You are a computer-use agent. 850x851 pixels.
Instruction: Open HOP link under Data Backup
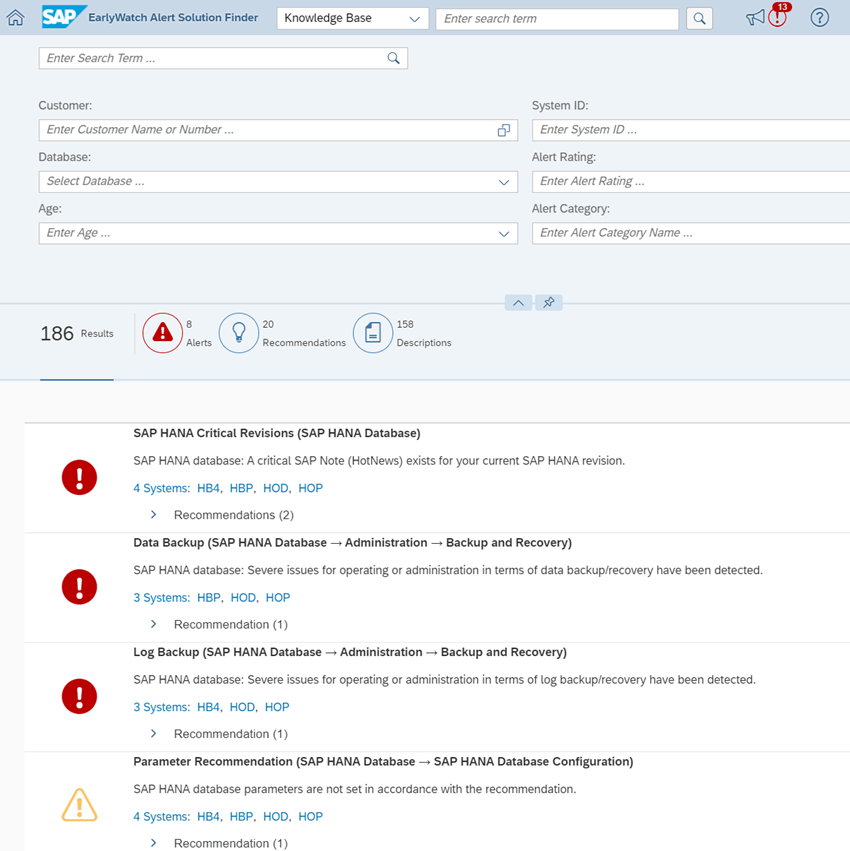click(278, 598)
